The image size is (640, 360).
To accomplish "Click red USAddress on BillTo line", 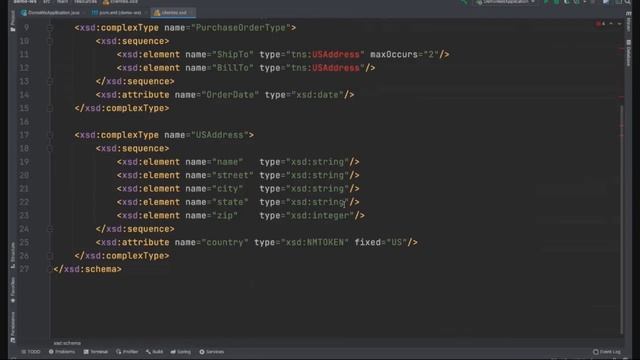I will click(336, 68).
